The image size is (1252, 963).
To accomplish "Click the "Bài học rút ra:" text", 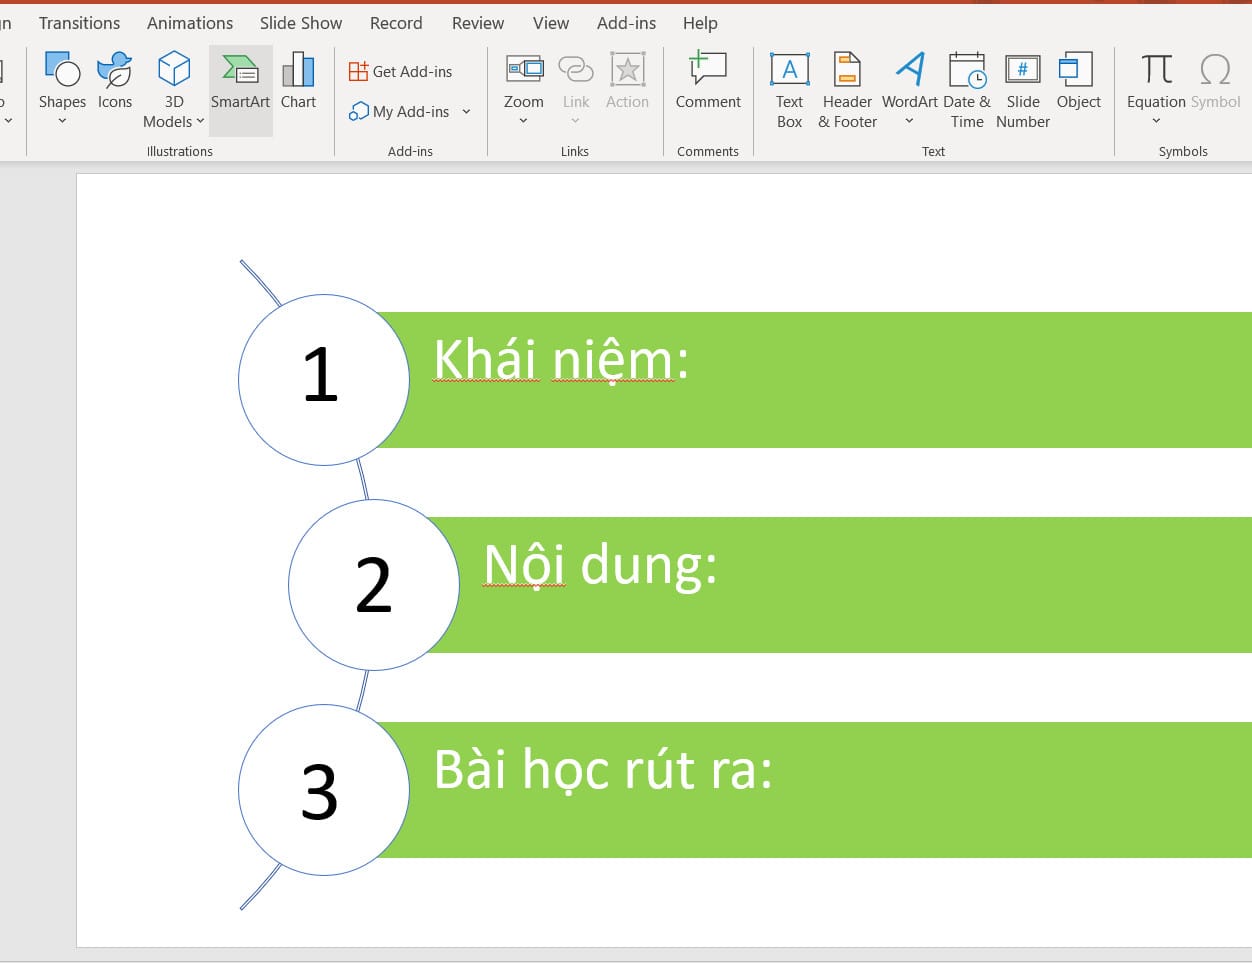I will [x=603, y=770].
